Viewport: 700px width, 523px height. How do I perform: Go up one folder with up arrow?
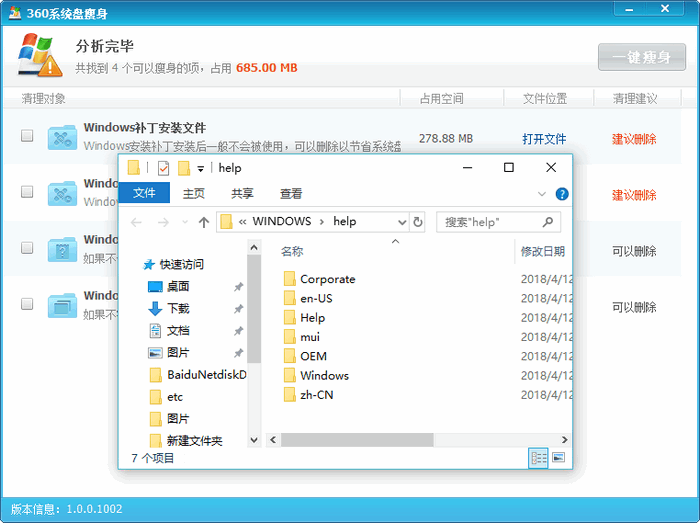[x=204, y=222]
